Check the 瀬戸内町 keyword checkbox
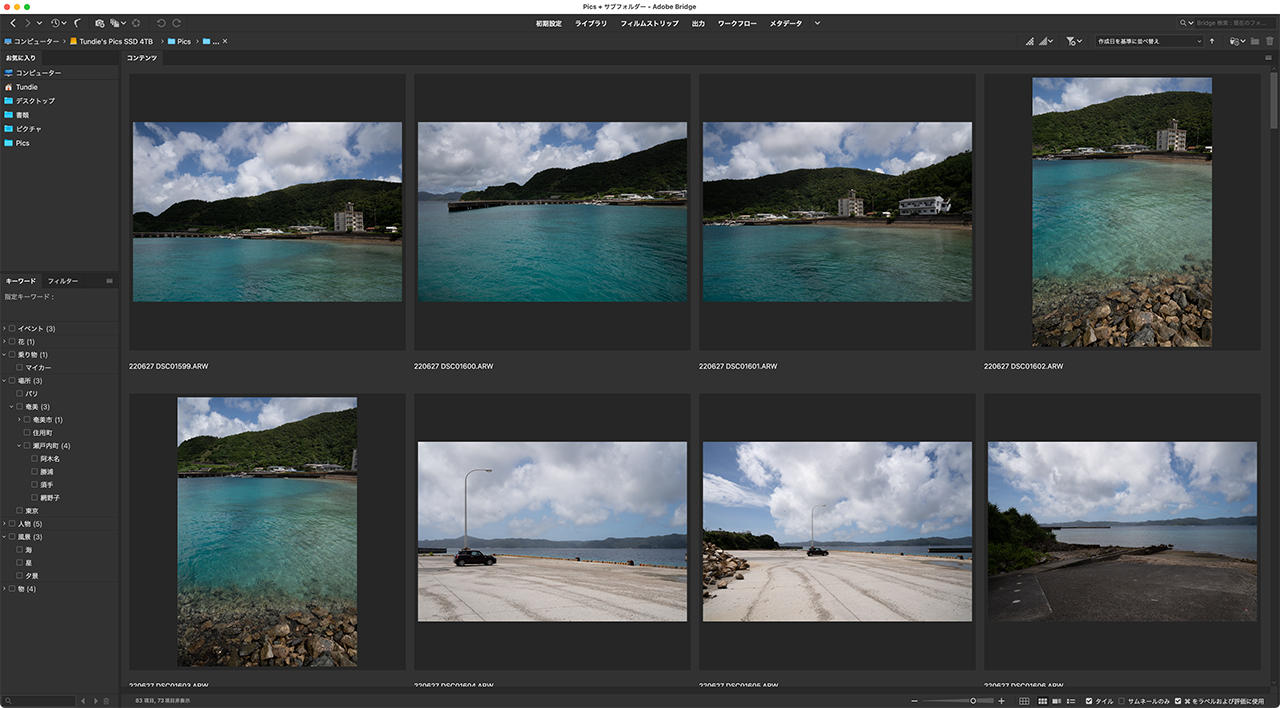Viewport: 1280px width, 708px height. [26, 446]
